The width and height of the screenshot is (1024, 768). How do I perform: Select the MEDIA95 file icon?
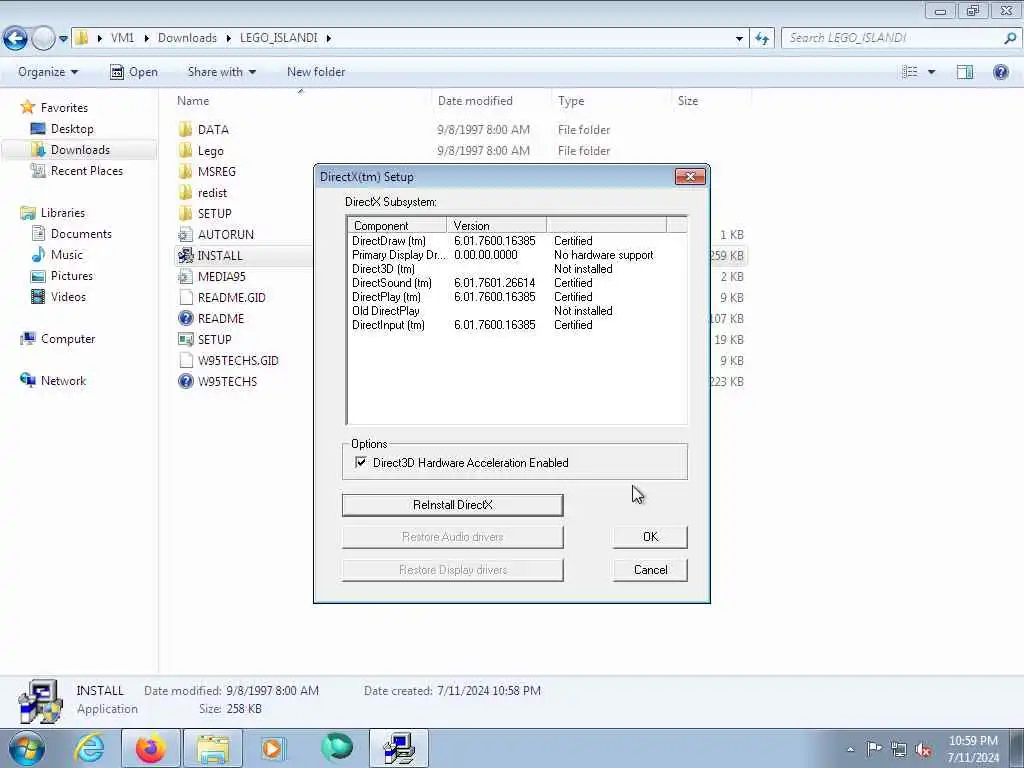click(x=185, y=276)
